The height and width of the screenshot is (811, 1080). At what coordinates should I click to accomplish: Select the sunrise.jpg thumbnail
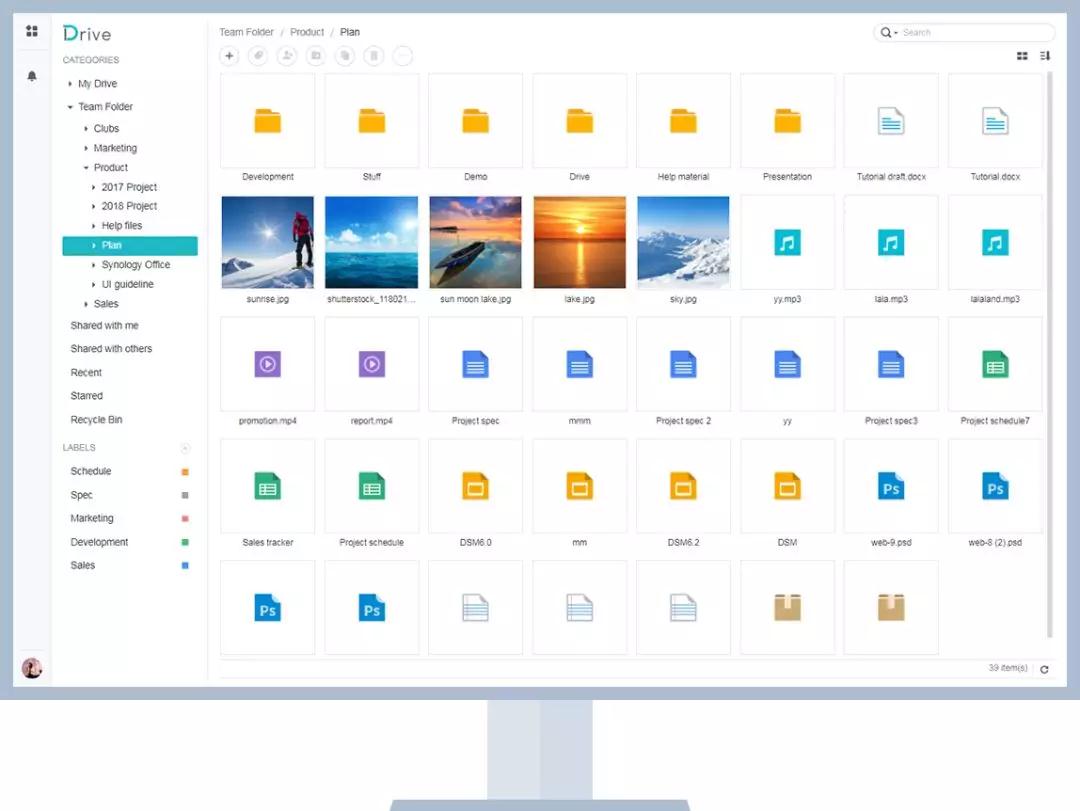tap(267, 242)
